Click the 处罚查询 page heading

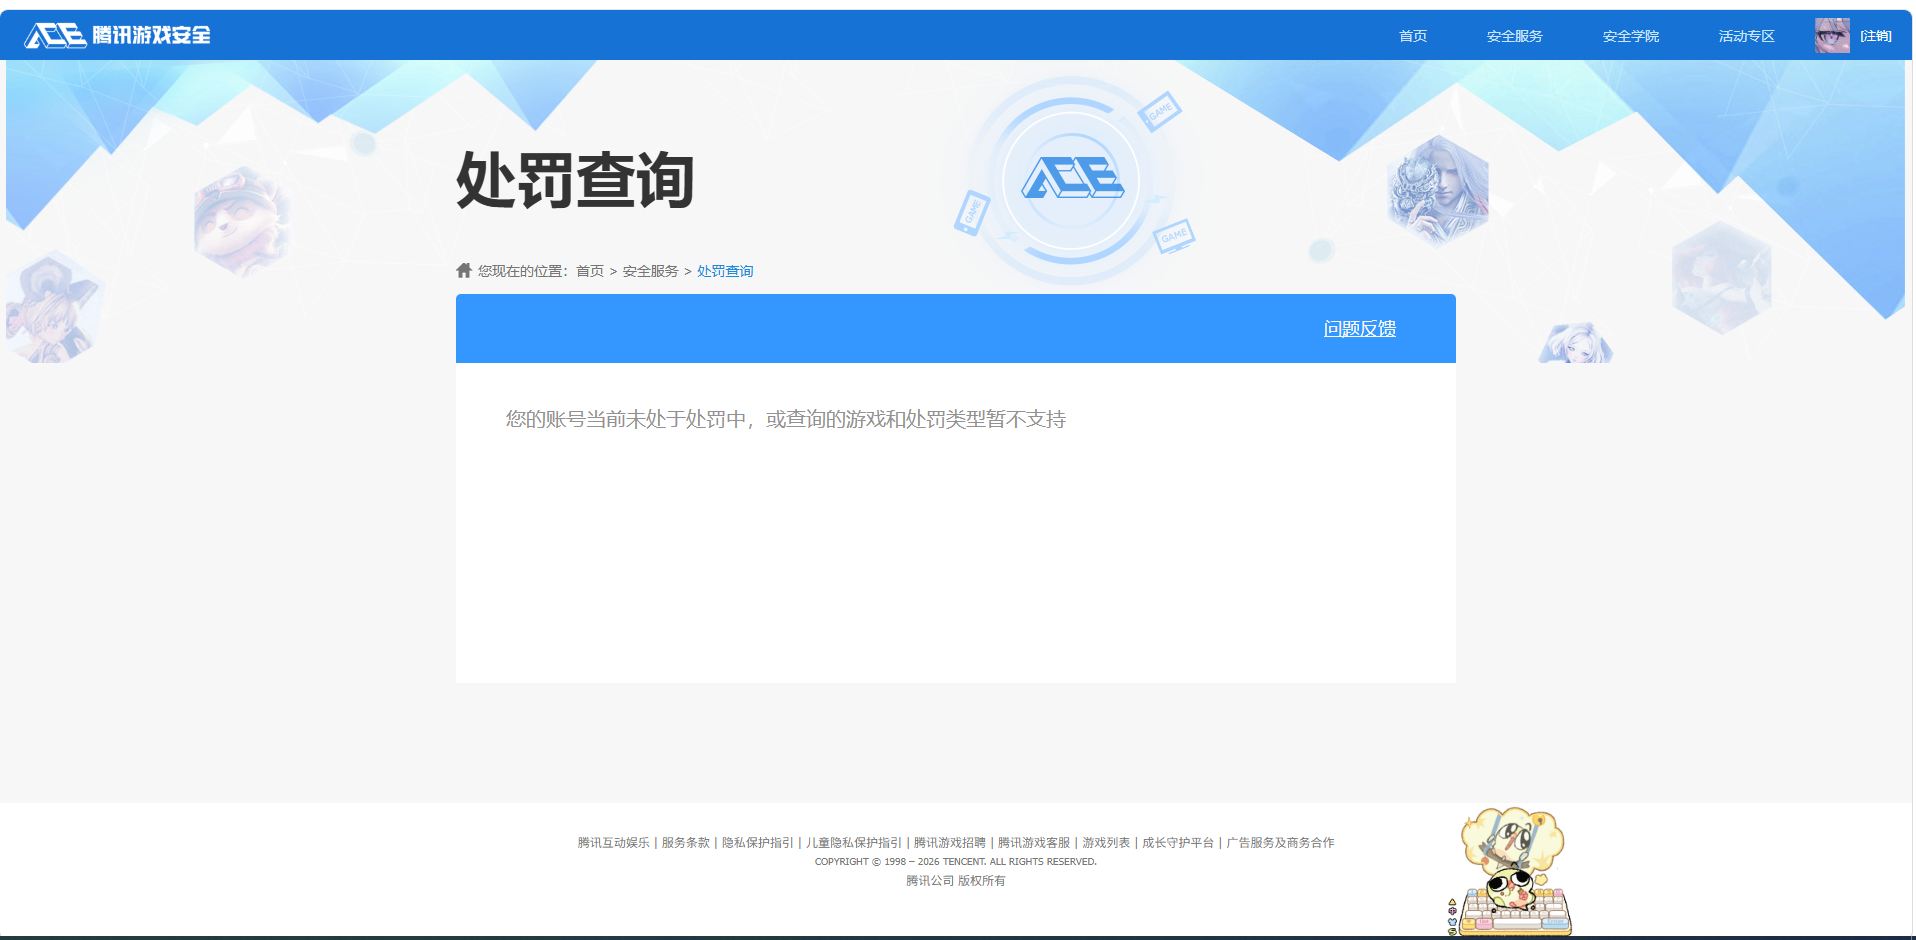[575, 181]
